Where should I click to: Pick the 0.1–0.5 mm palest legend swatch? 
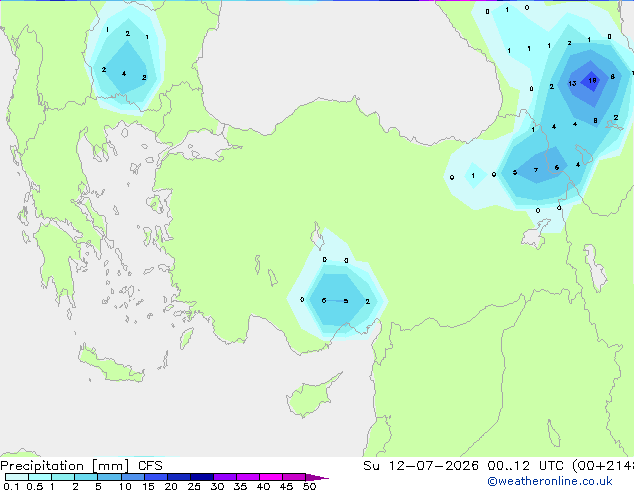(17, 477)
